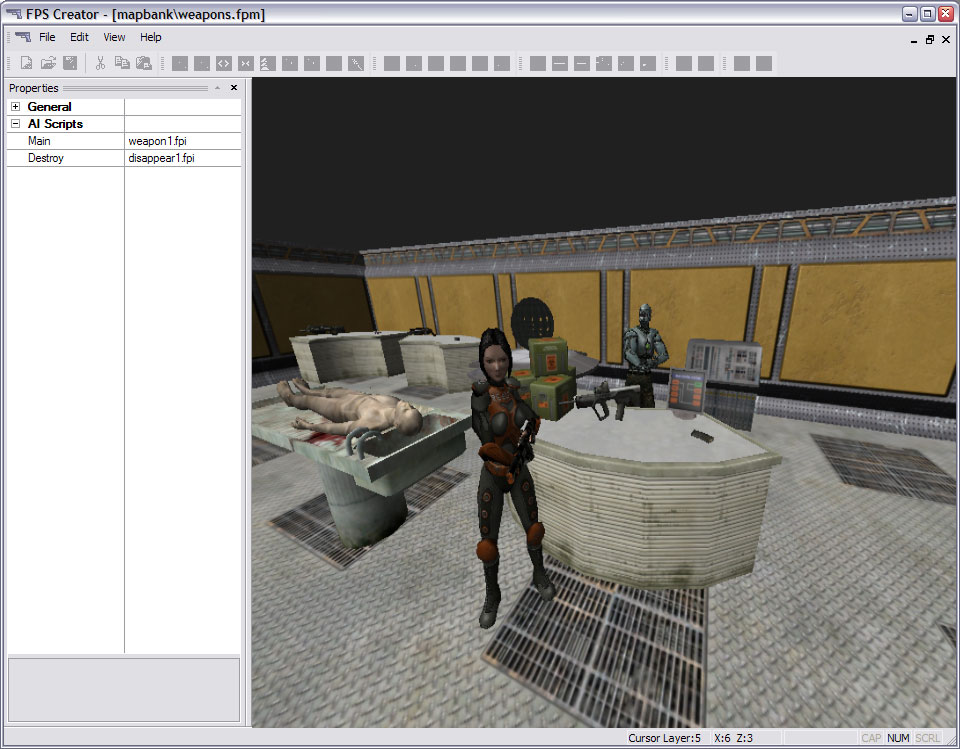Edit the Main script value weapon1.fpi
960x749 pixels.
pos(182,141)
